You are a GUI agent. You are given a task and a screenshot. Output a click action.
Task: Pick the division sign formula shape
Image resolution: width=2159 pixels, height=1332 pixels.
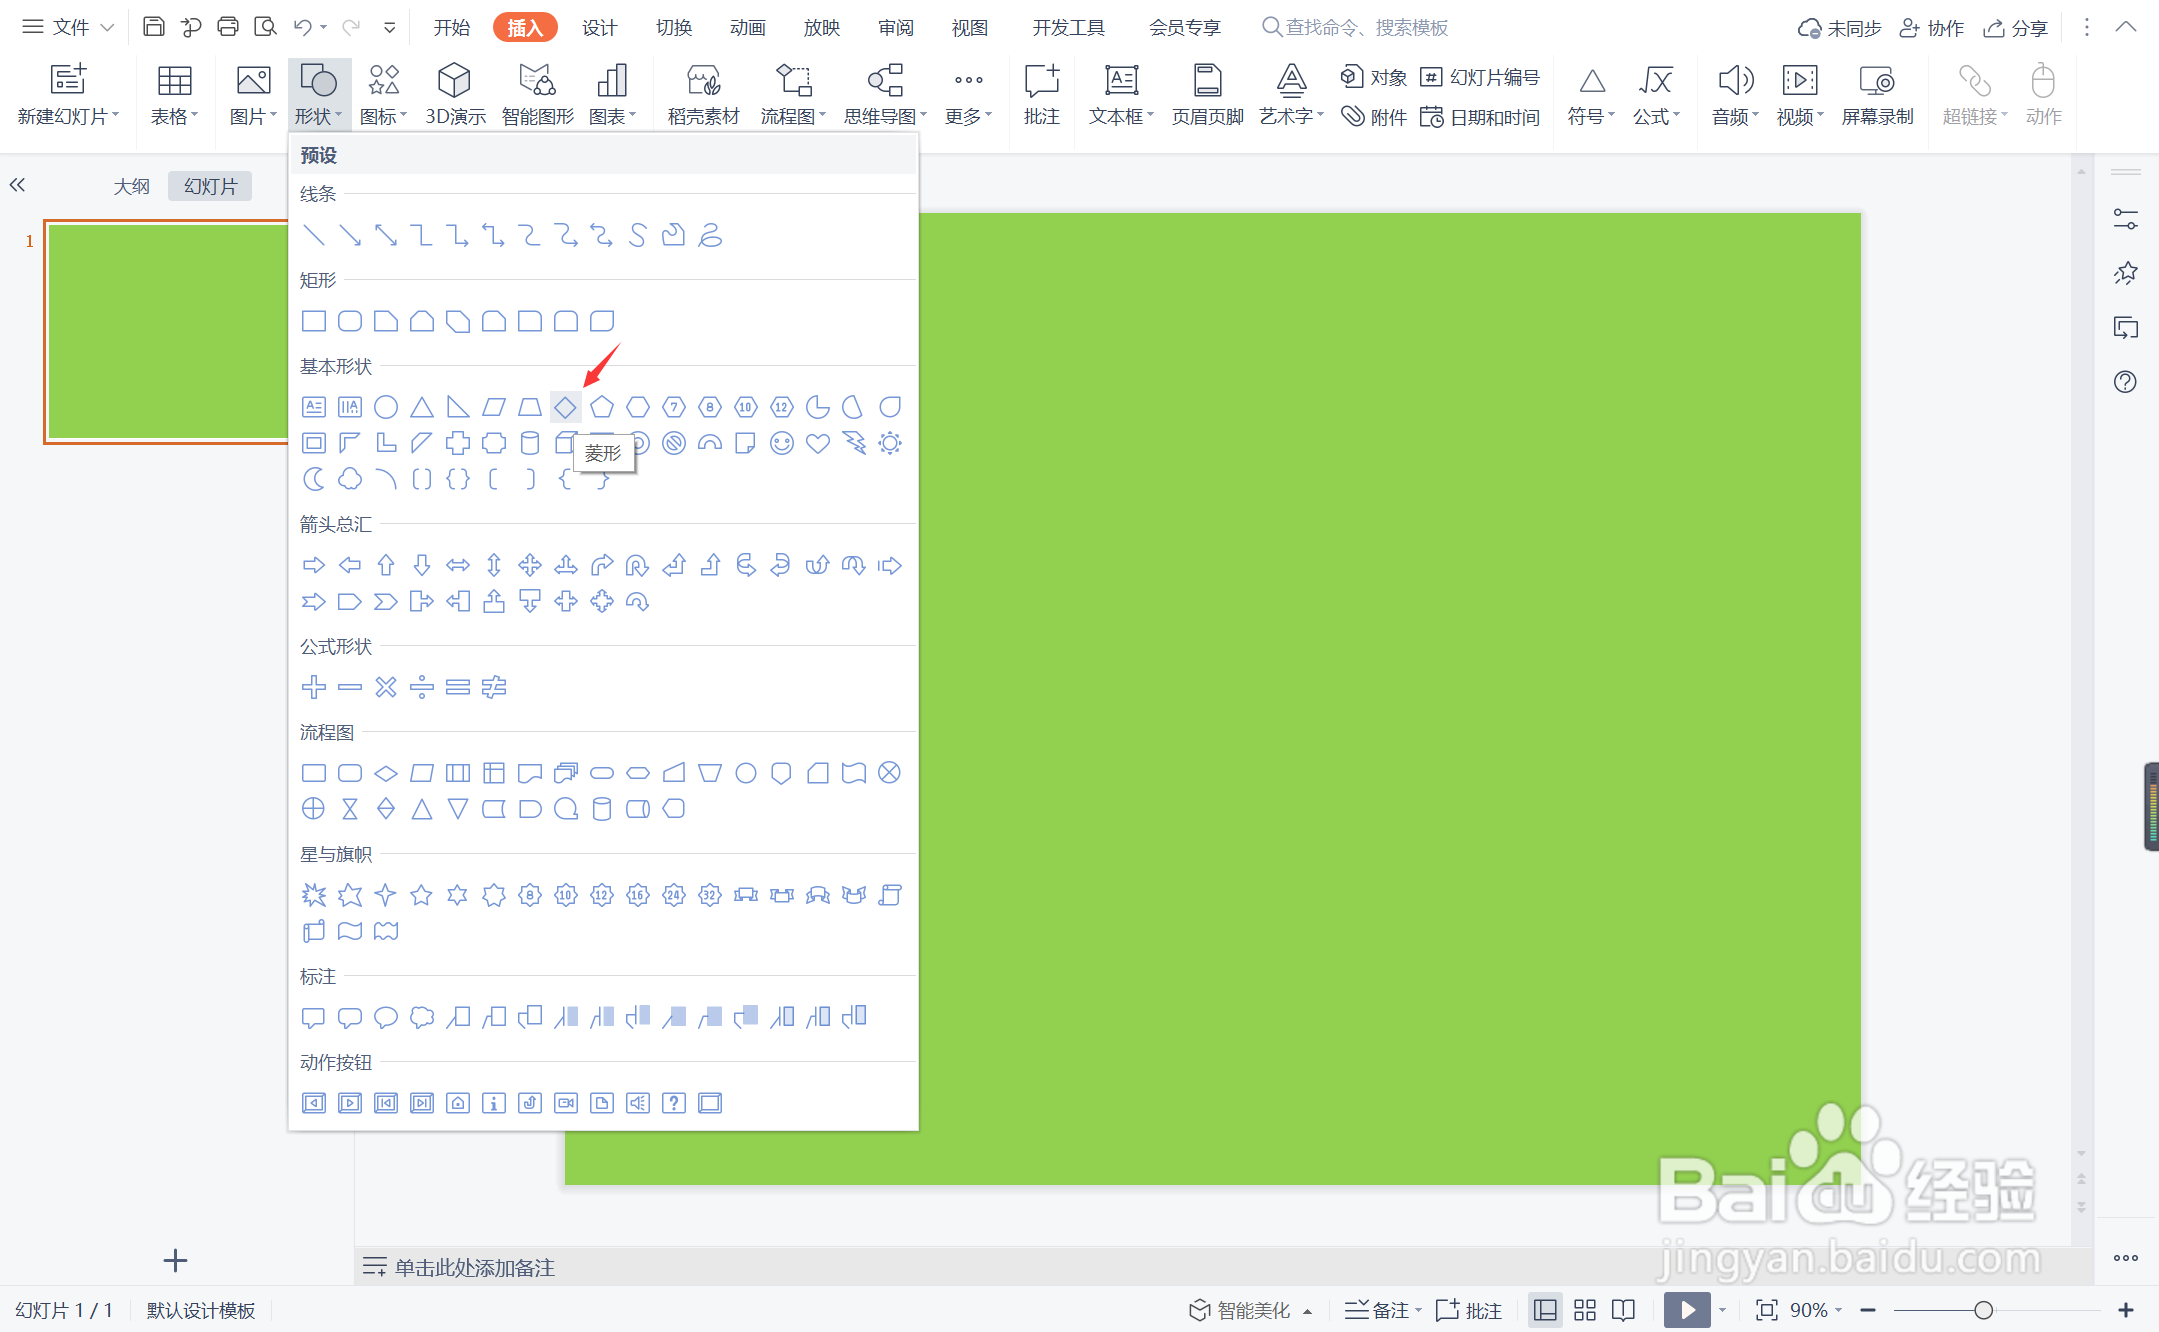(422, 687)
